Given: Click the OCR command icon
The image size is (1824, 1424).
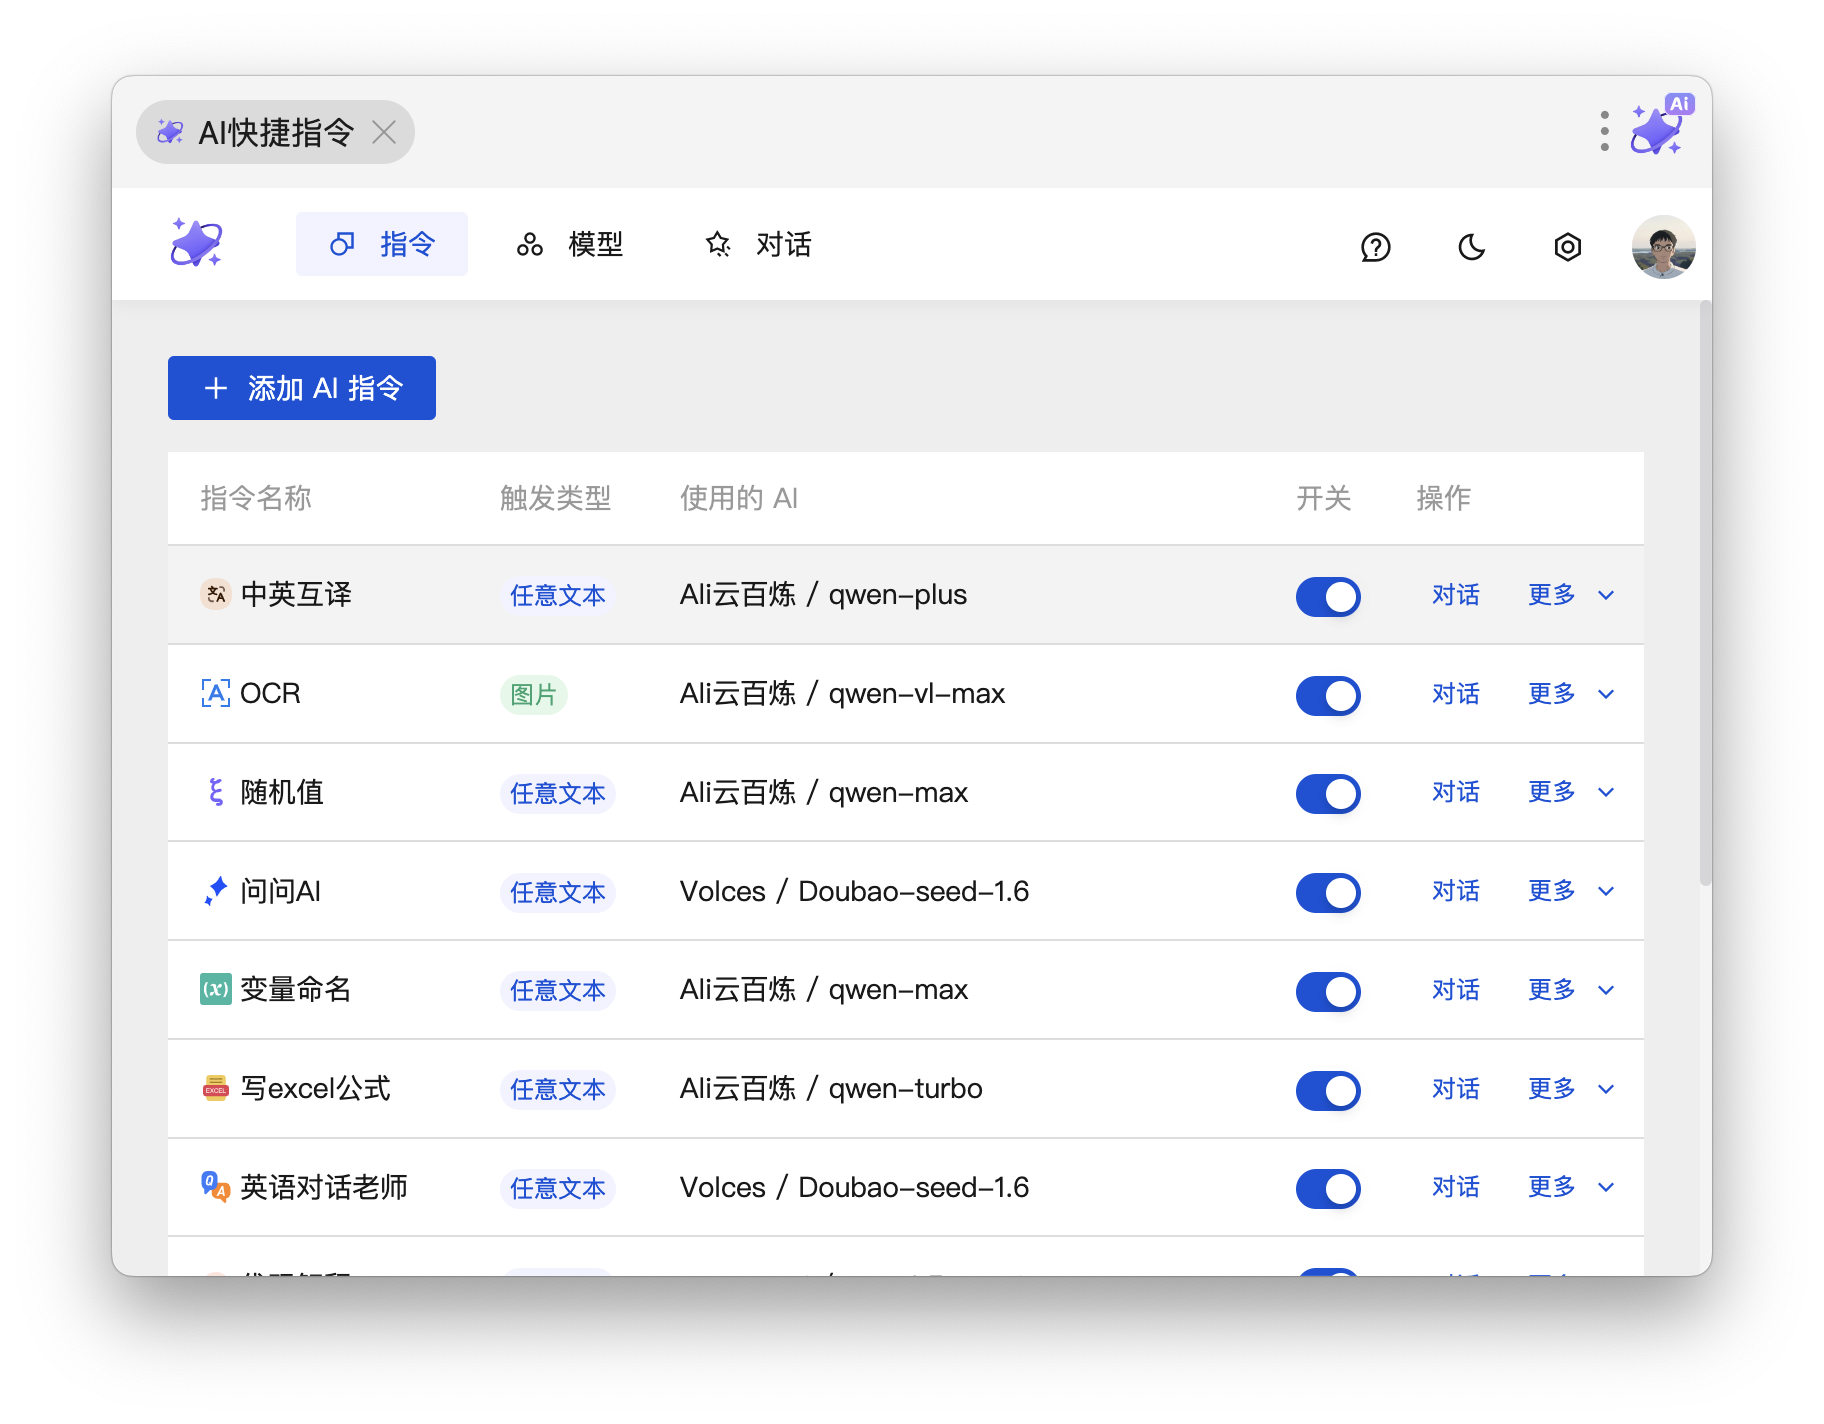Looking at the screenshot, I should point(216,693).
